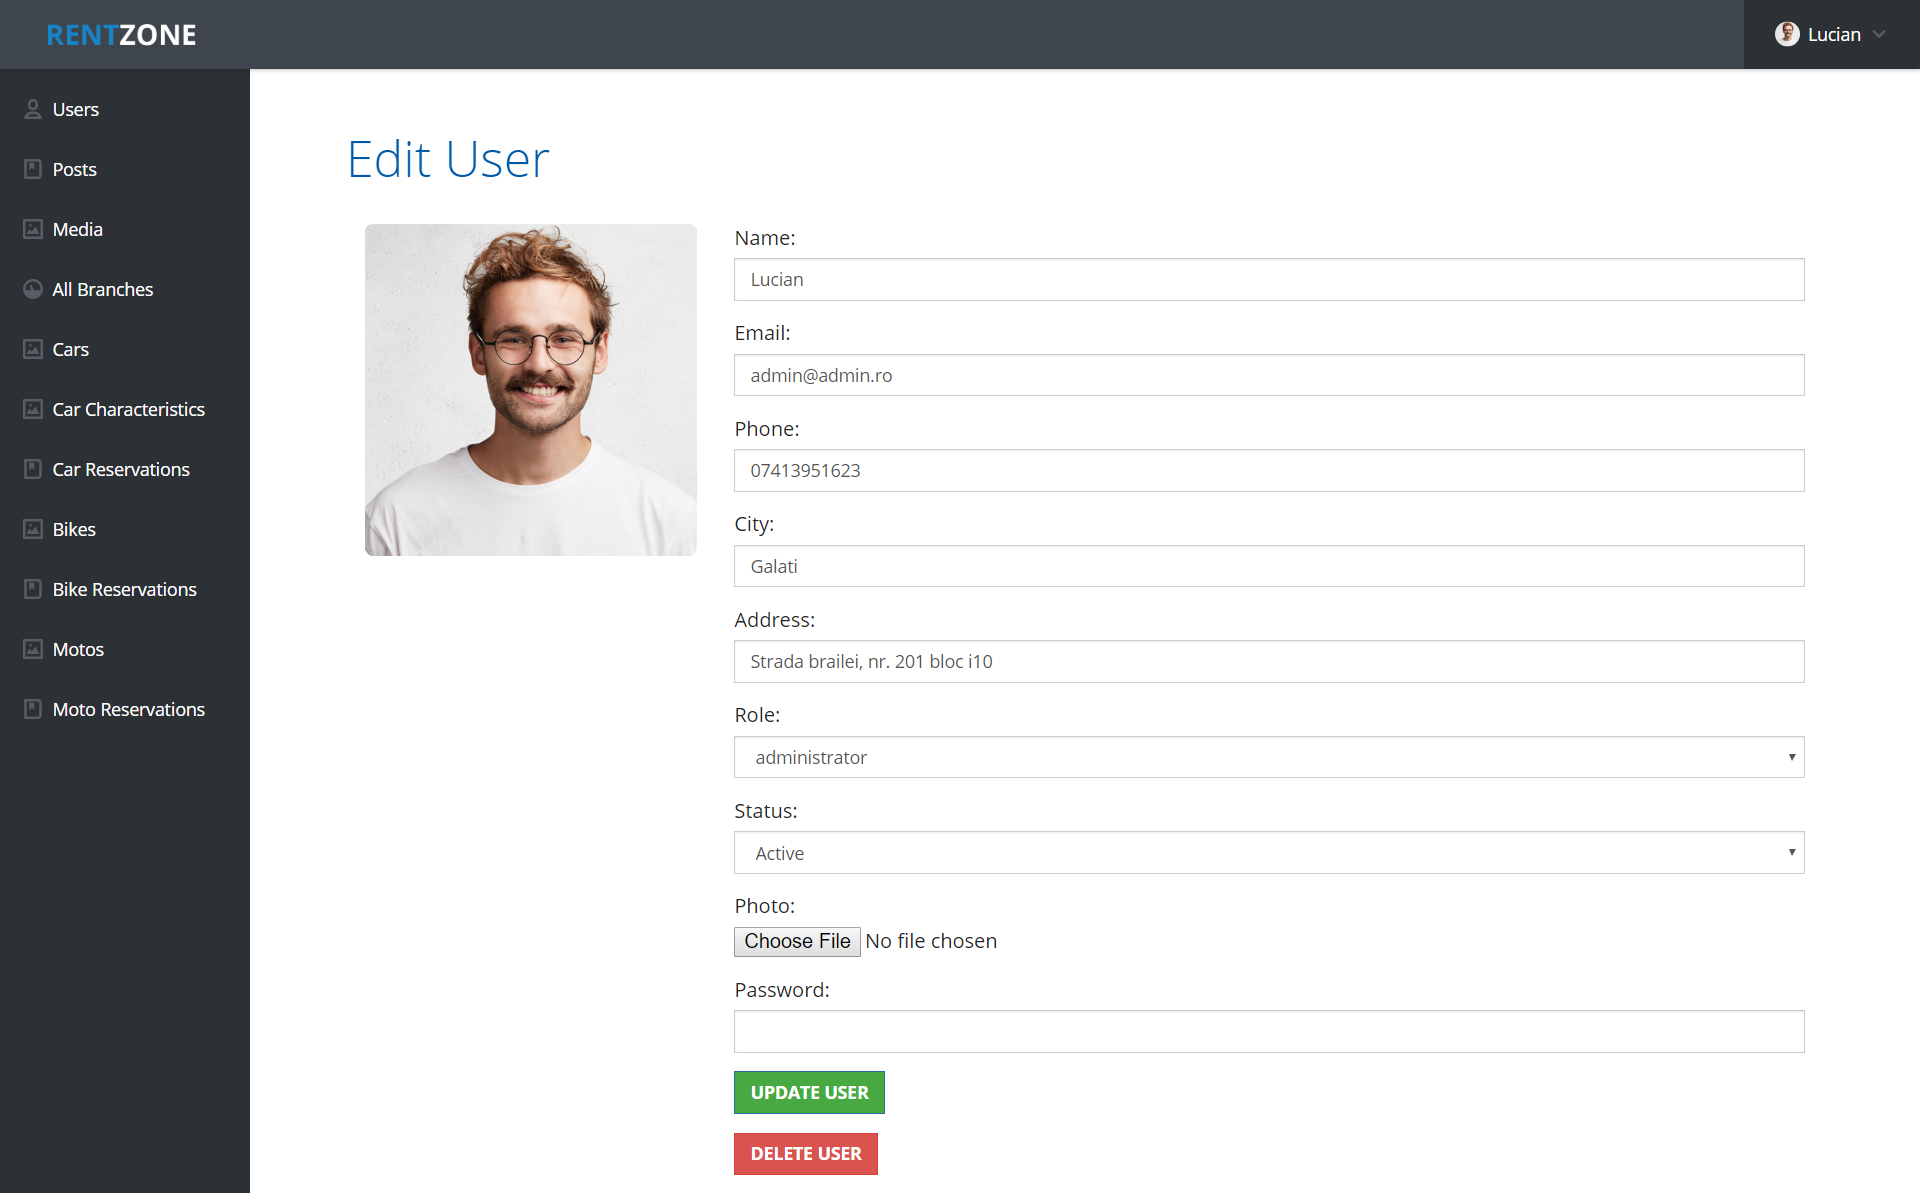Click the Moto Reservations sidebar icon
The image size is (1920, 1193).
(x=33, y=709)
